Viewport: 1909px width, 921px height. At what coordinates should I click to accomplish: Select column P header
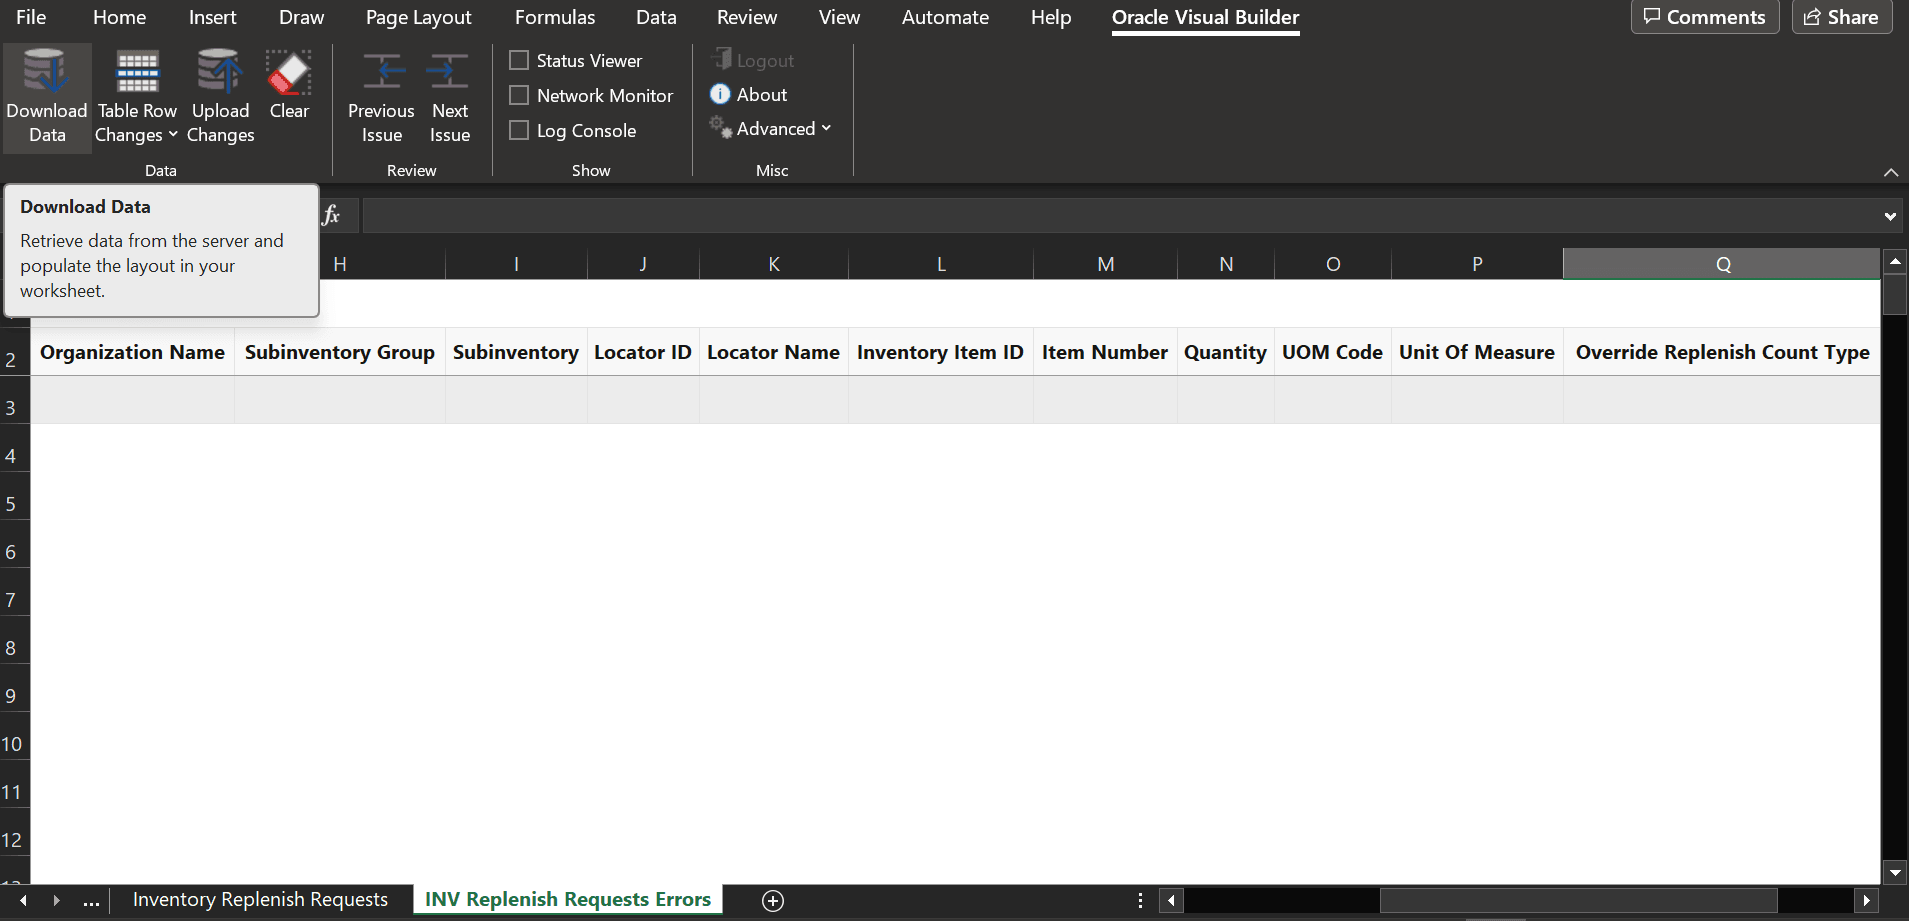[x=1477, y=264]
